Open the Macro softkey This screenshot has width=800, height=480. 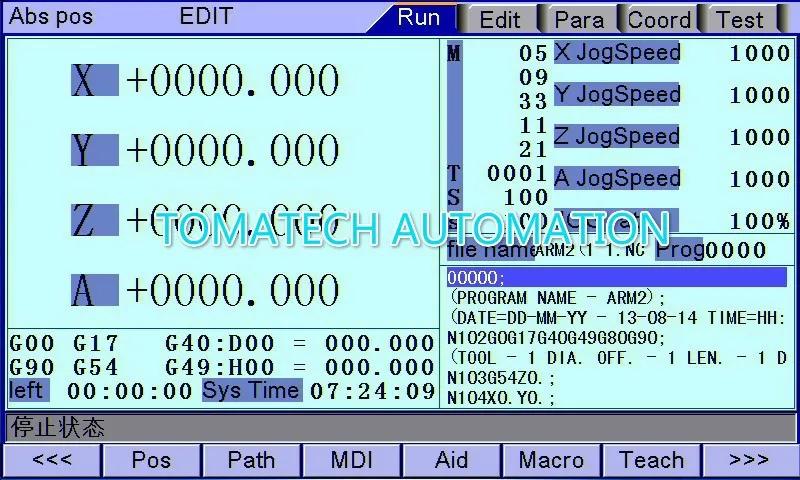(x=552, y=460)
